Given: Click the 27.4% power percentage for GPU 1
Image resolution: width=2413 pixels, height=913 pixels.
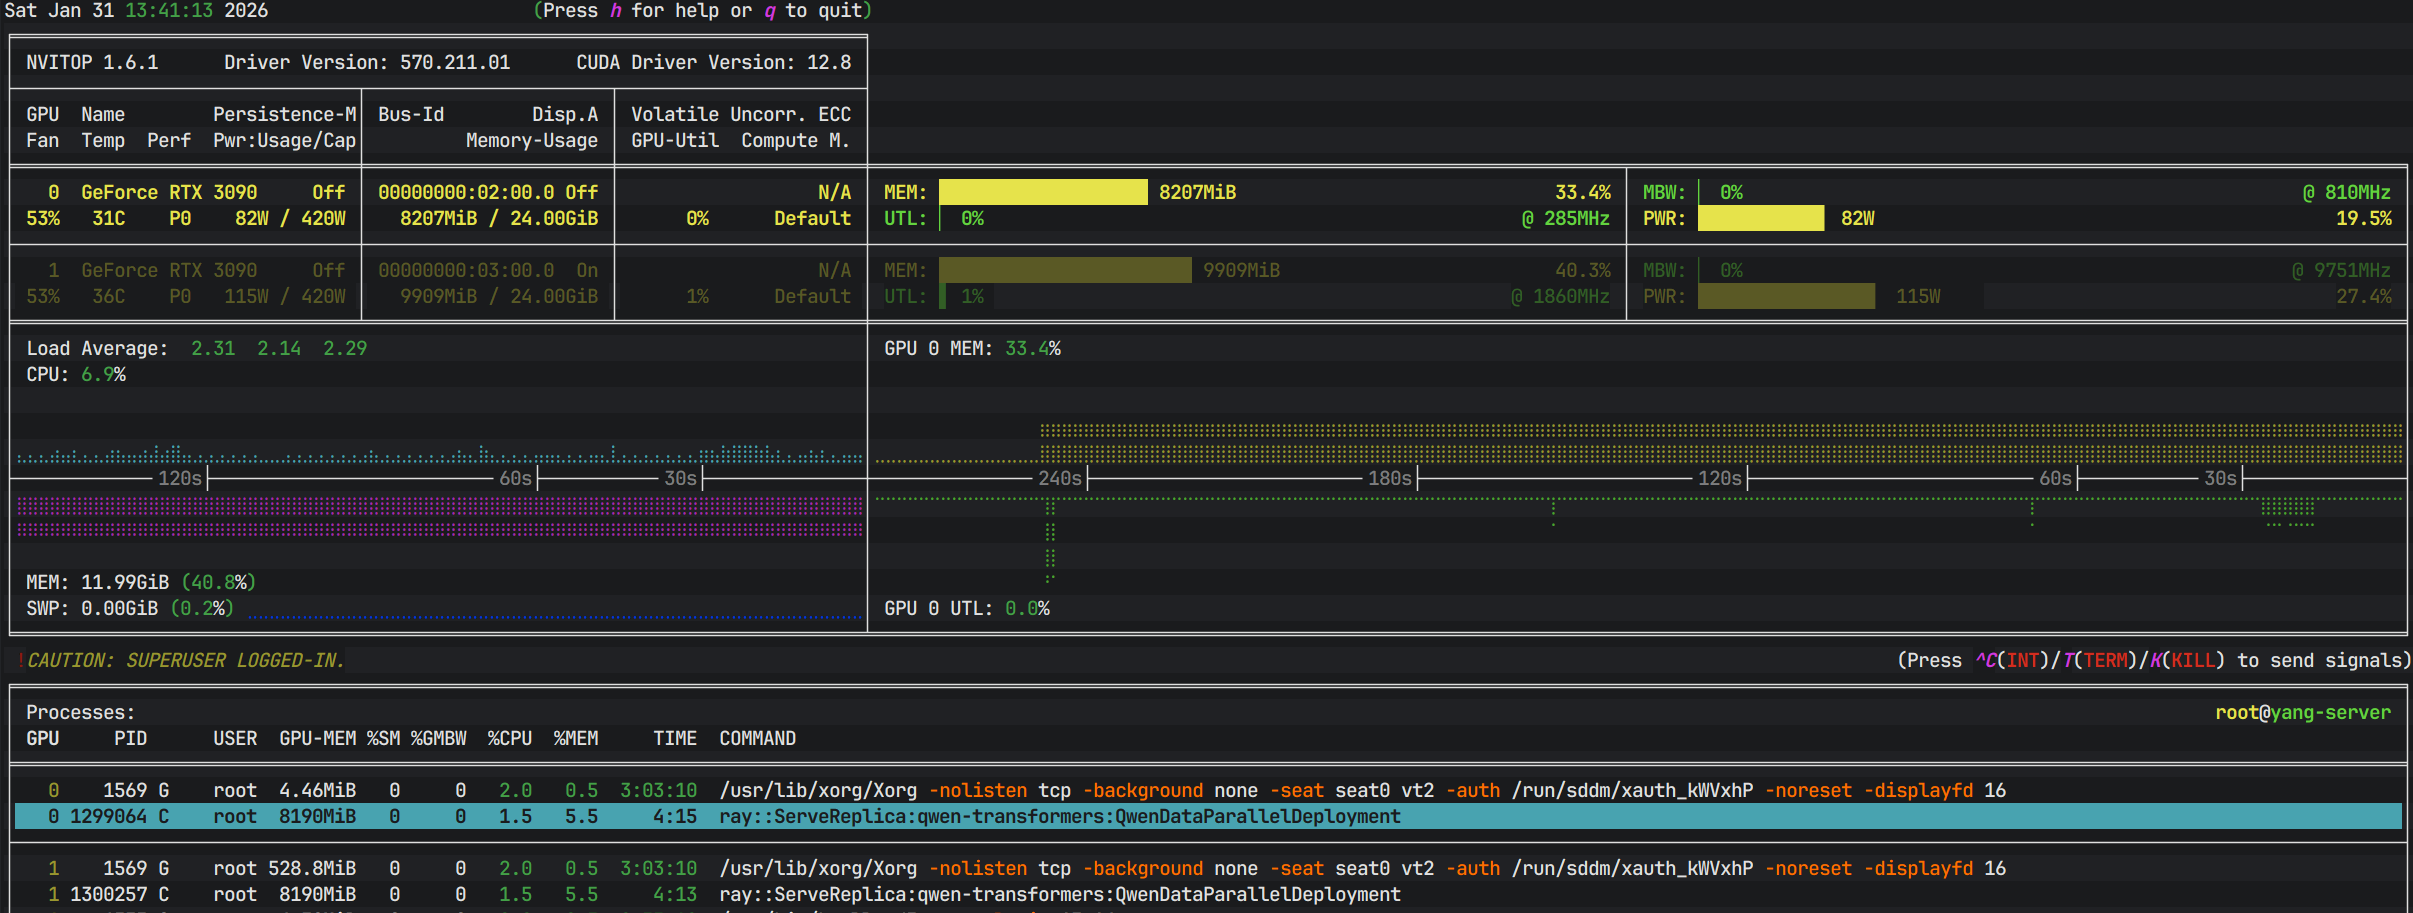Looking at the screenshot, I should coord(2364,296).
